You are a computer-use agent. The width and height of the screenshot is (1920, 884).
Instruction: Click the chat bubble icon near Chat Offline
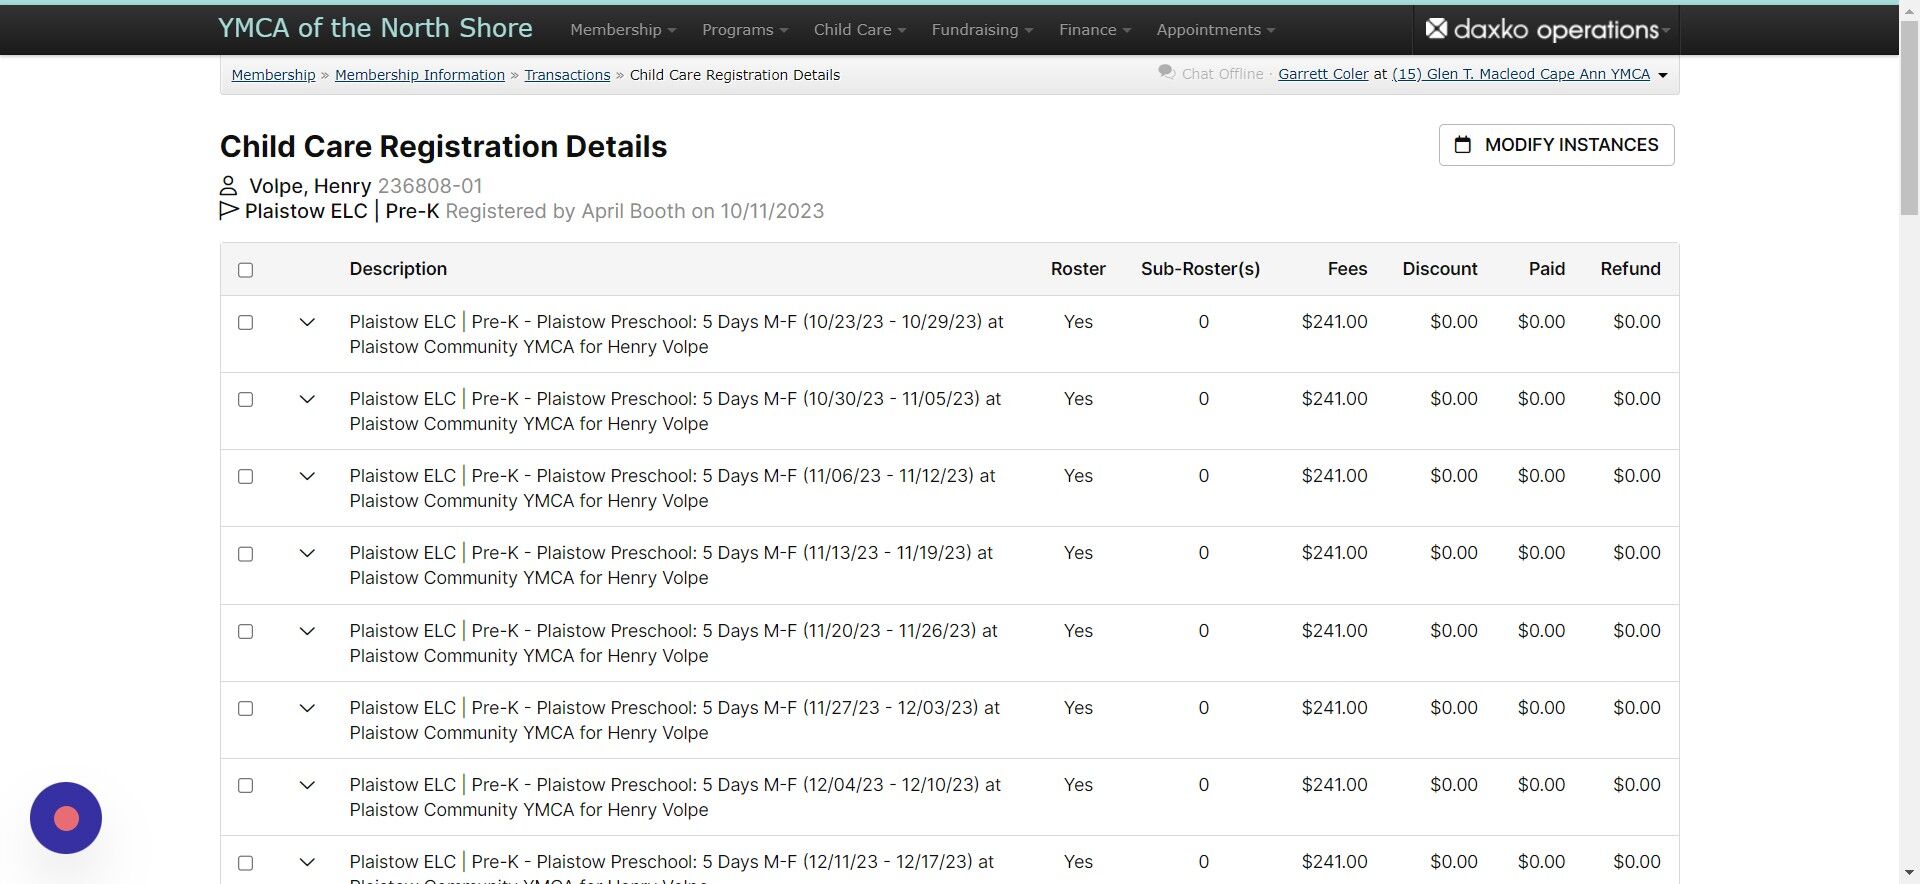coord(1166,73)
